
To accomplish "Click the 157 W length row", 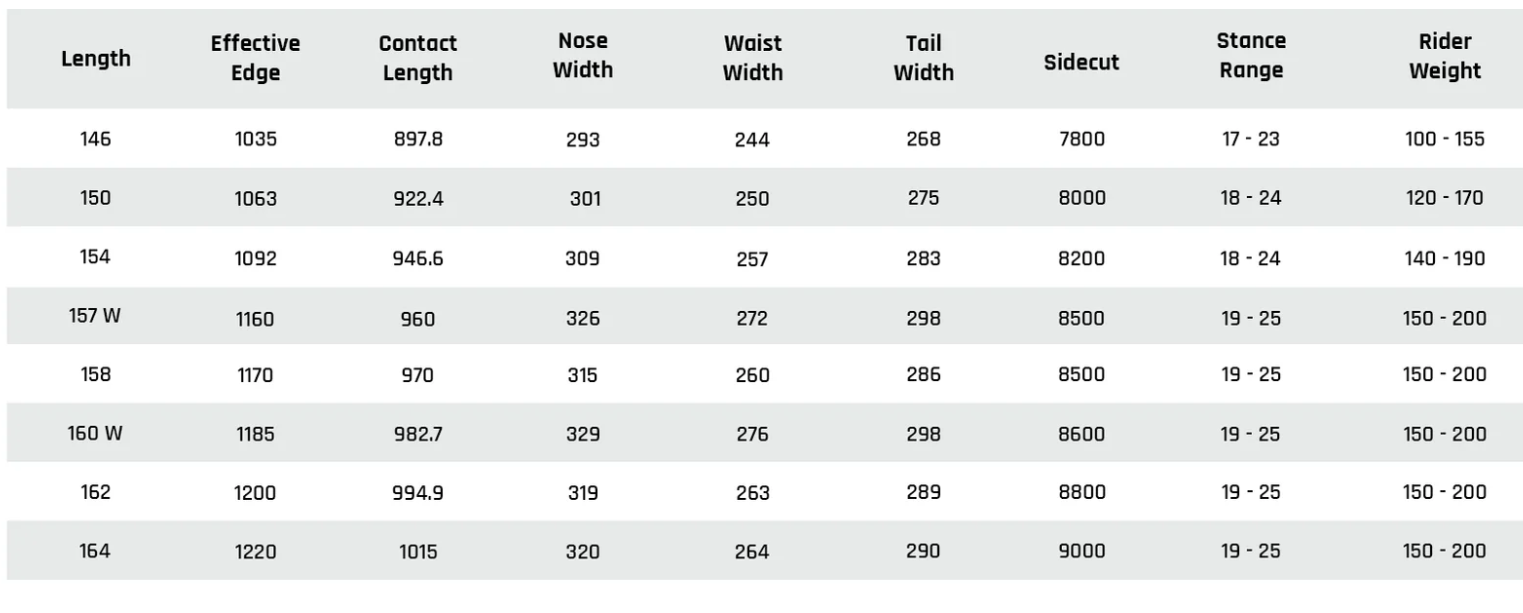I will point(762,318).
